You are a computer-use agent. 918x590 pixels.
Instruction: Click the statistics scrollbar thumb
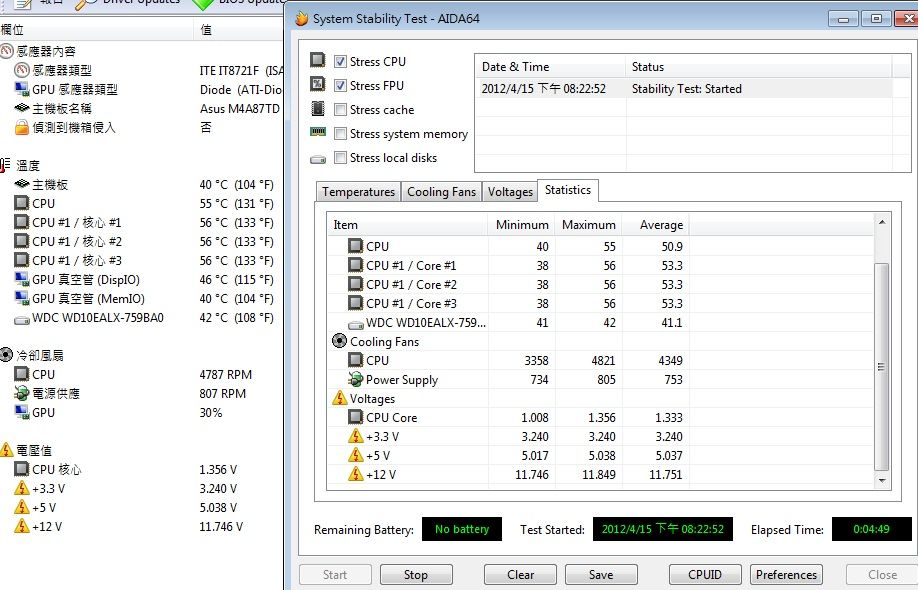pos(882,367)
